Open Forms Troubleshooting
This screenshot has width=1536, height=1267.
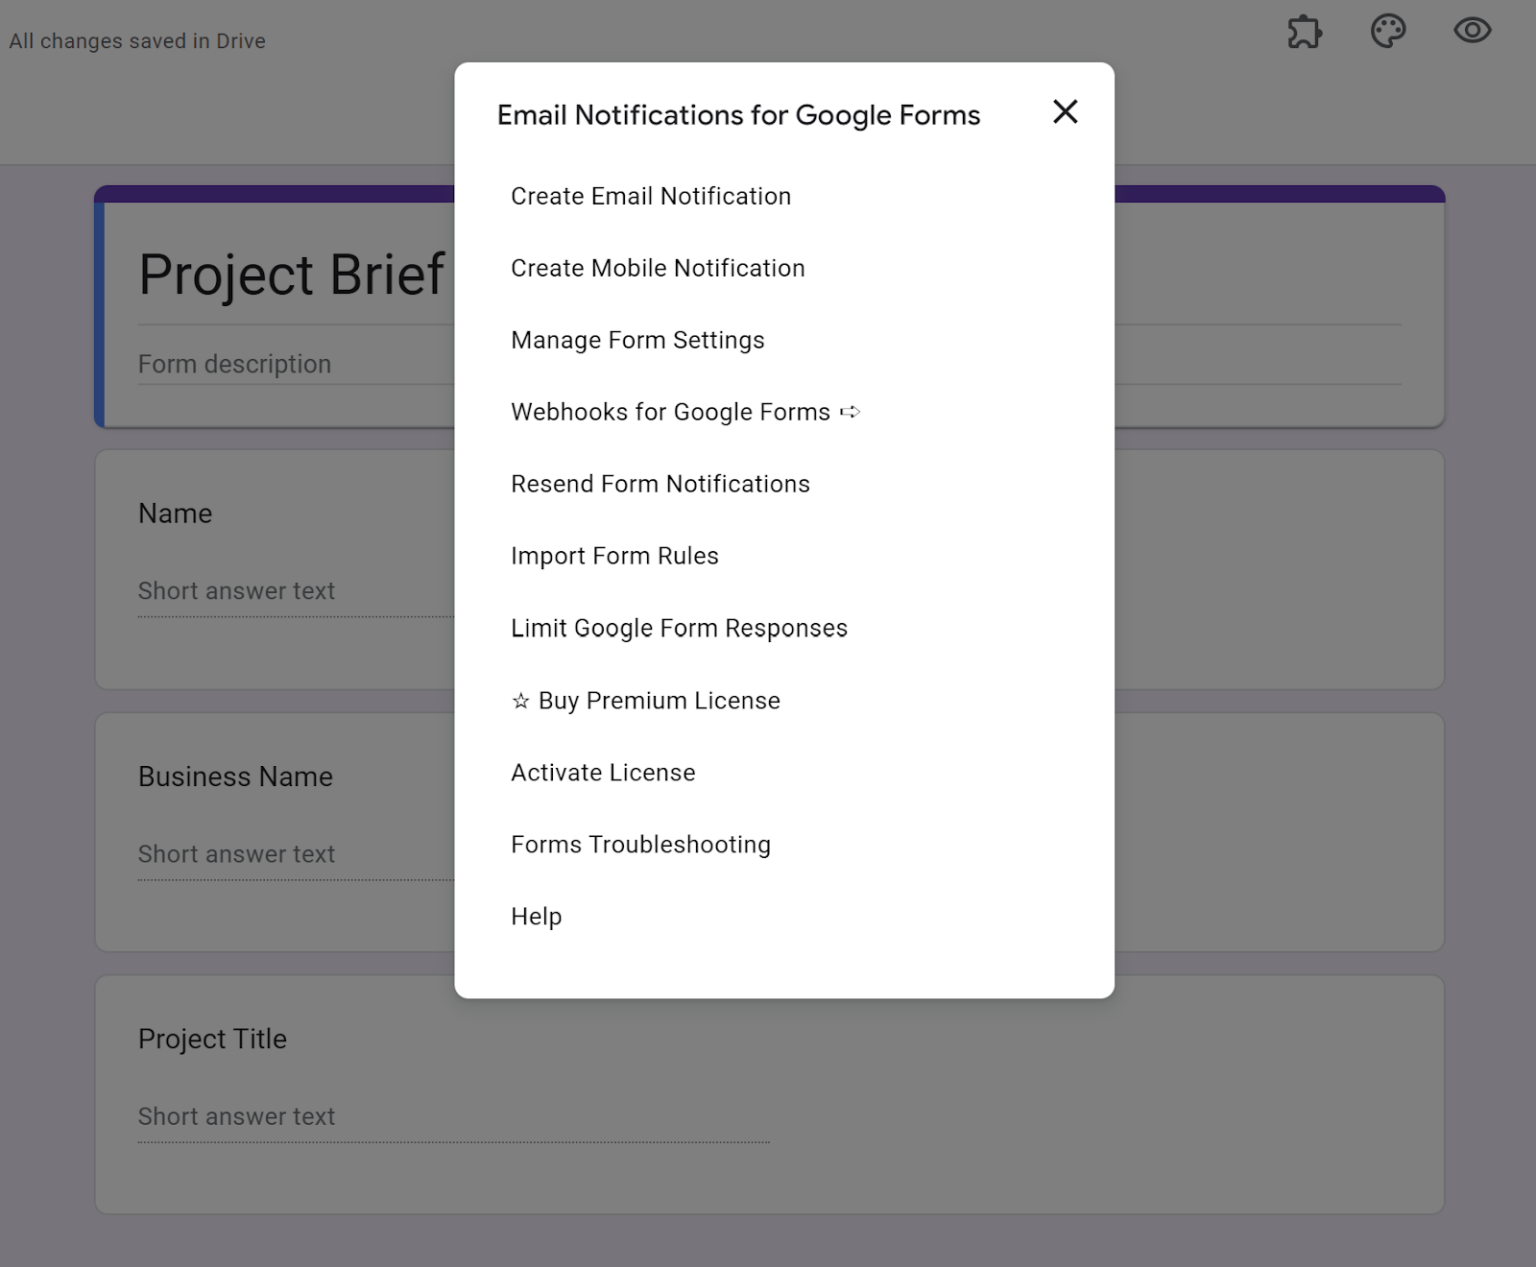[x=641, y=845]
